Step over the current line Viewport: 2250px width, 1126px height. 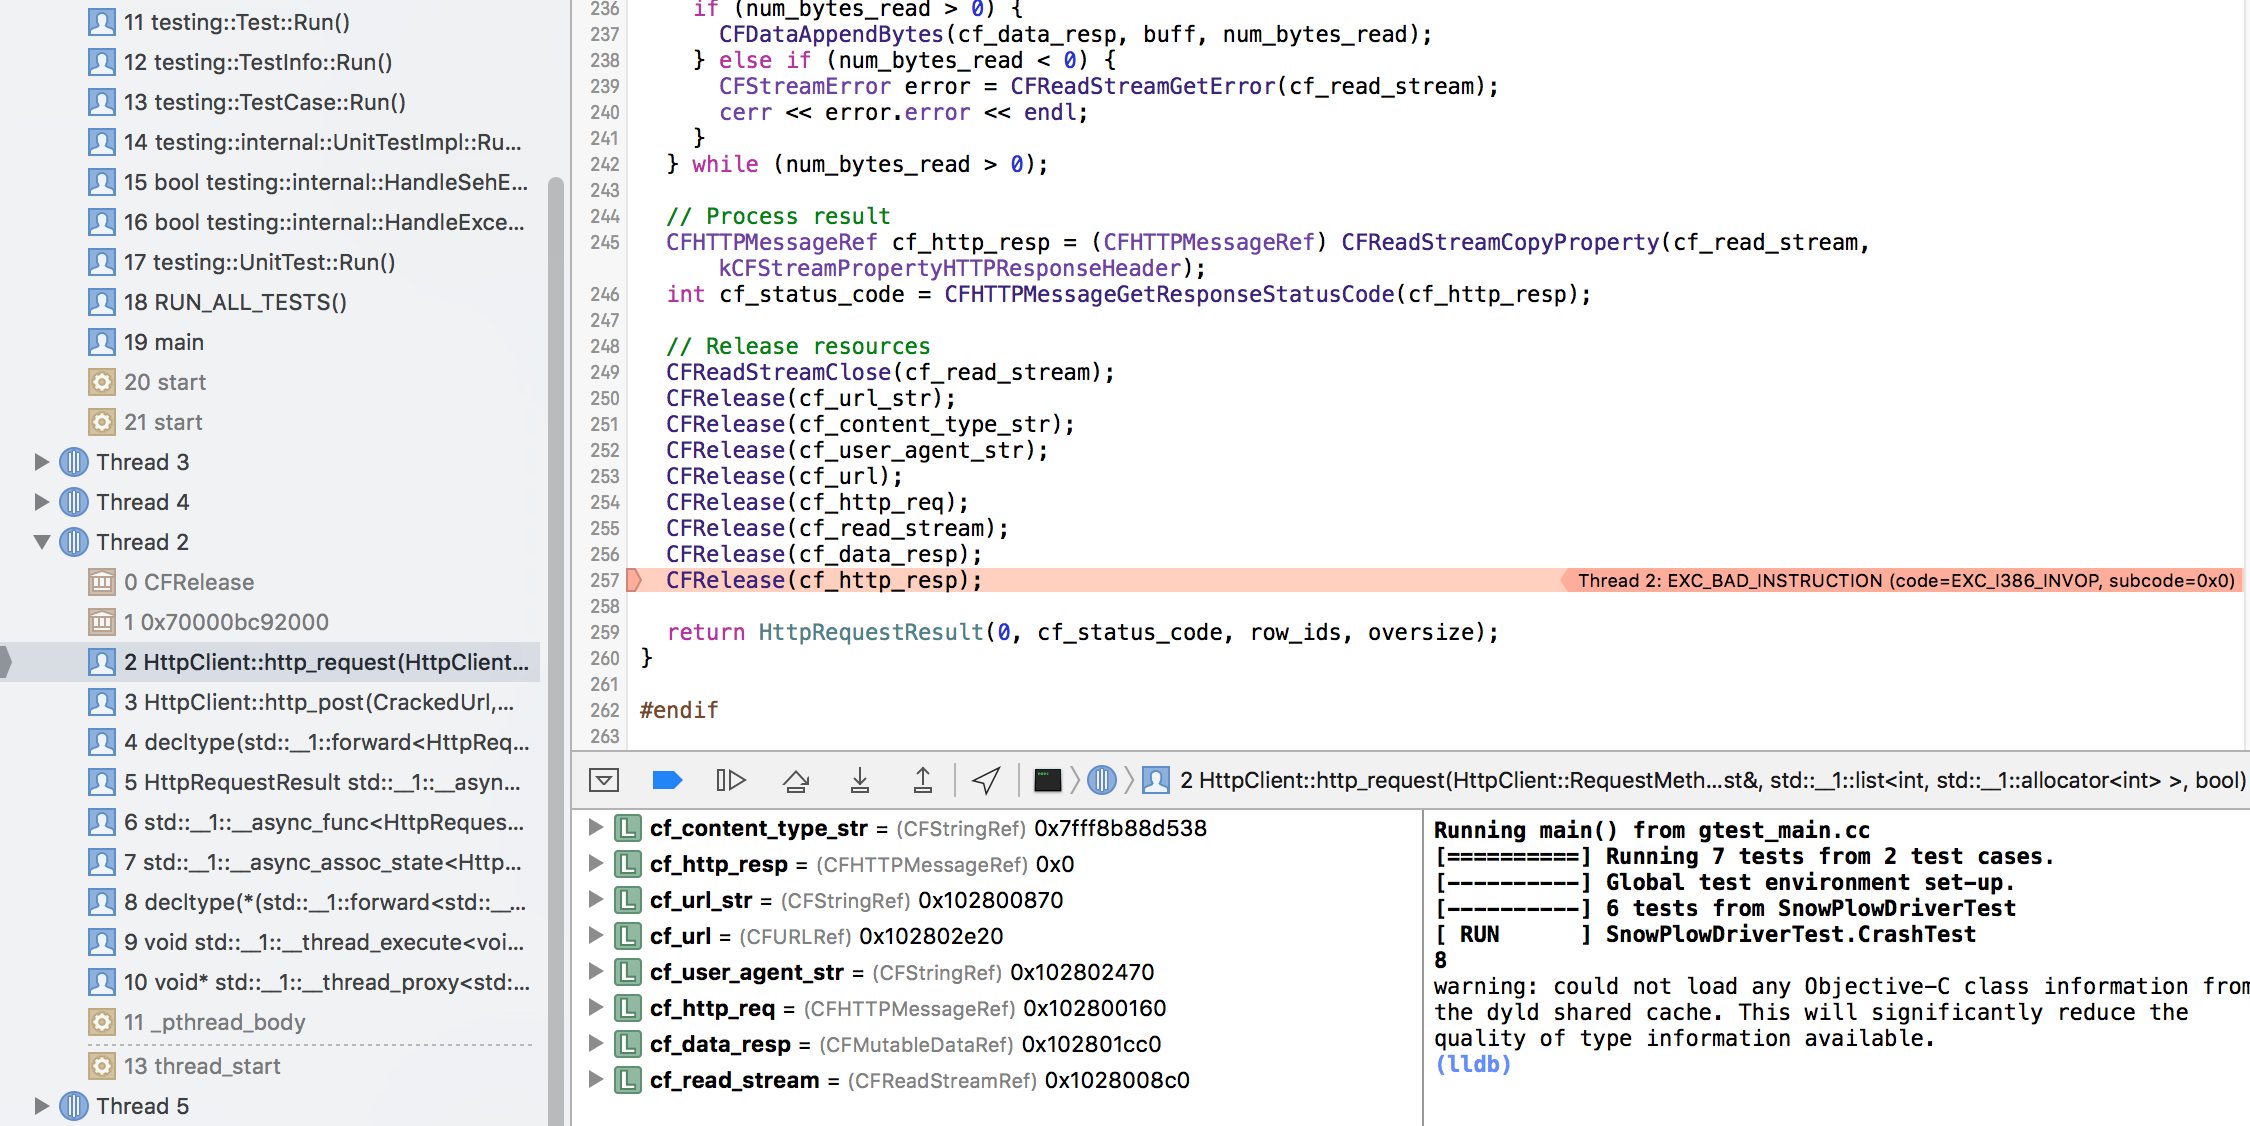[795, 780]
